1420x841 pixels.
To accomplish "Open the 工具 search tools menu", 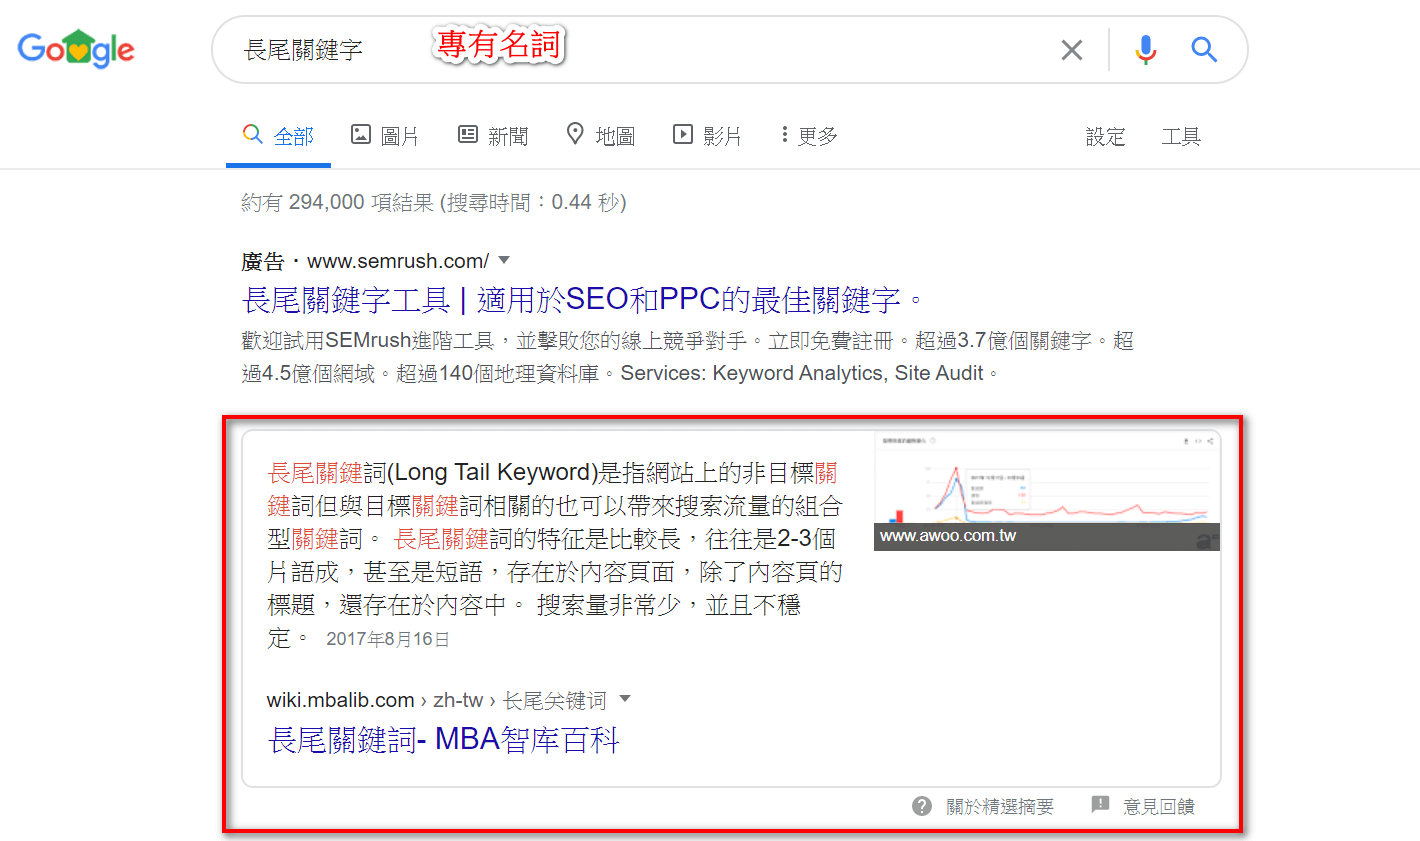I will pos(1180,137).
